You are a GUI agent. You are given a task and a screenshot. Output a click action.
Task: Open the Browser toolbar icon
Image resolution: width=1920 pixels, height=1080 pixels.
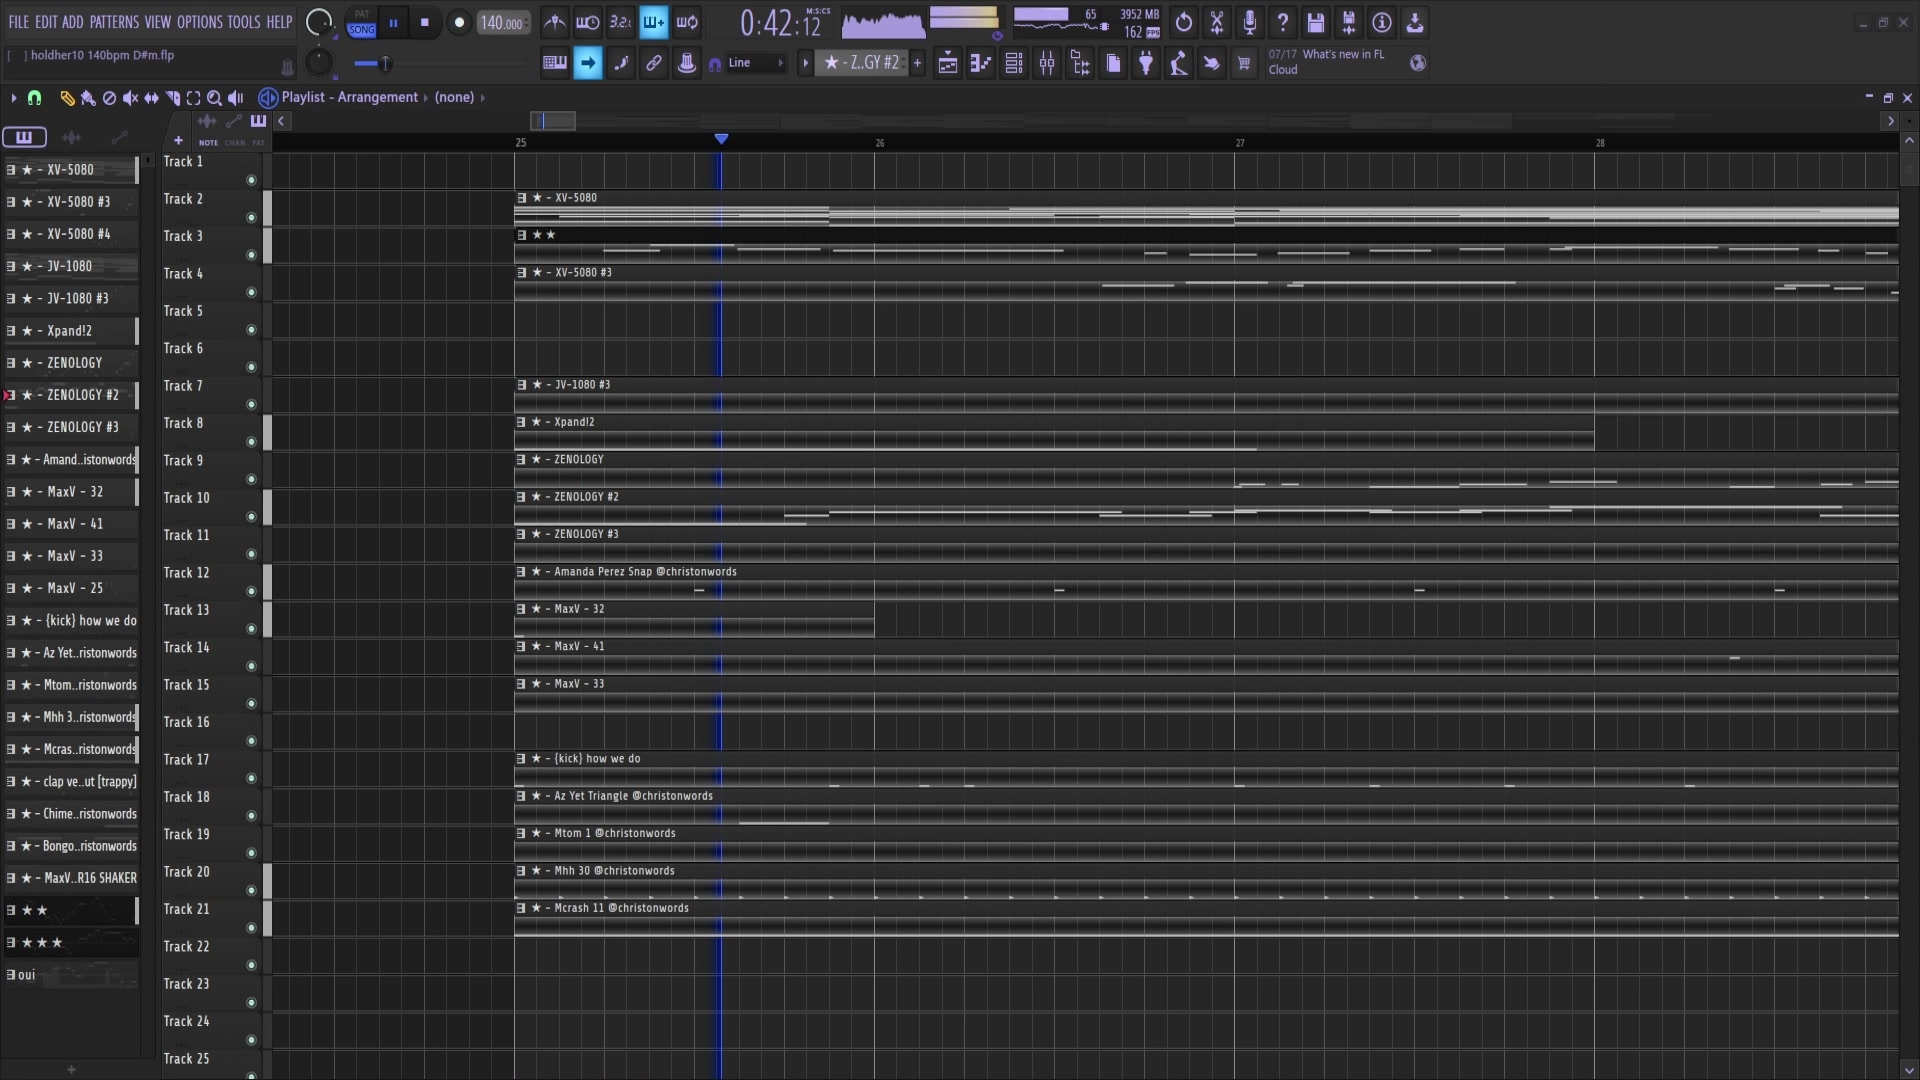coord(1080,64)
